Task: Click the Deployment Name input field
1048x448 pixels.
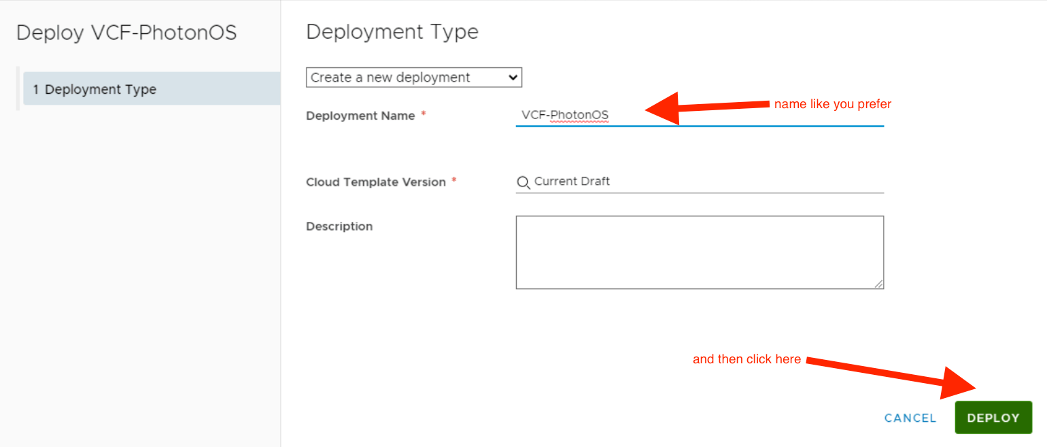Action: (x=699, y=115)
